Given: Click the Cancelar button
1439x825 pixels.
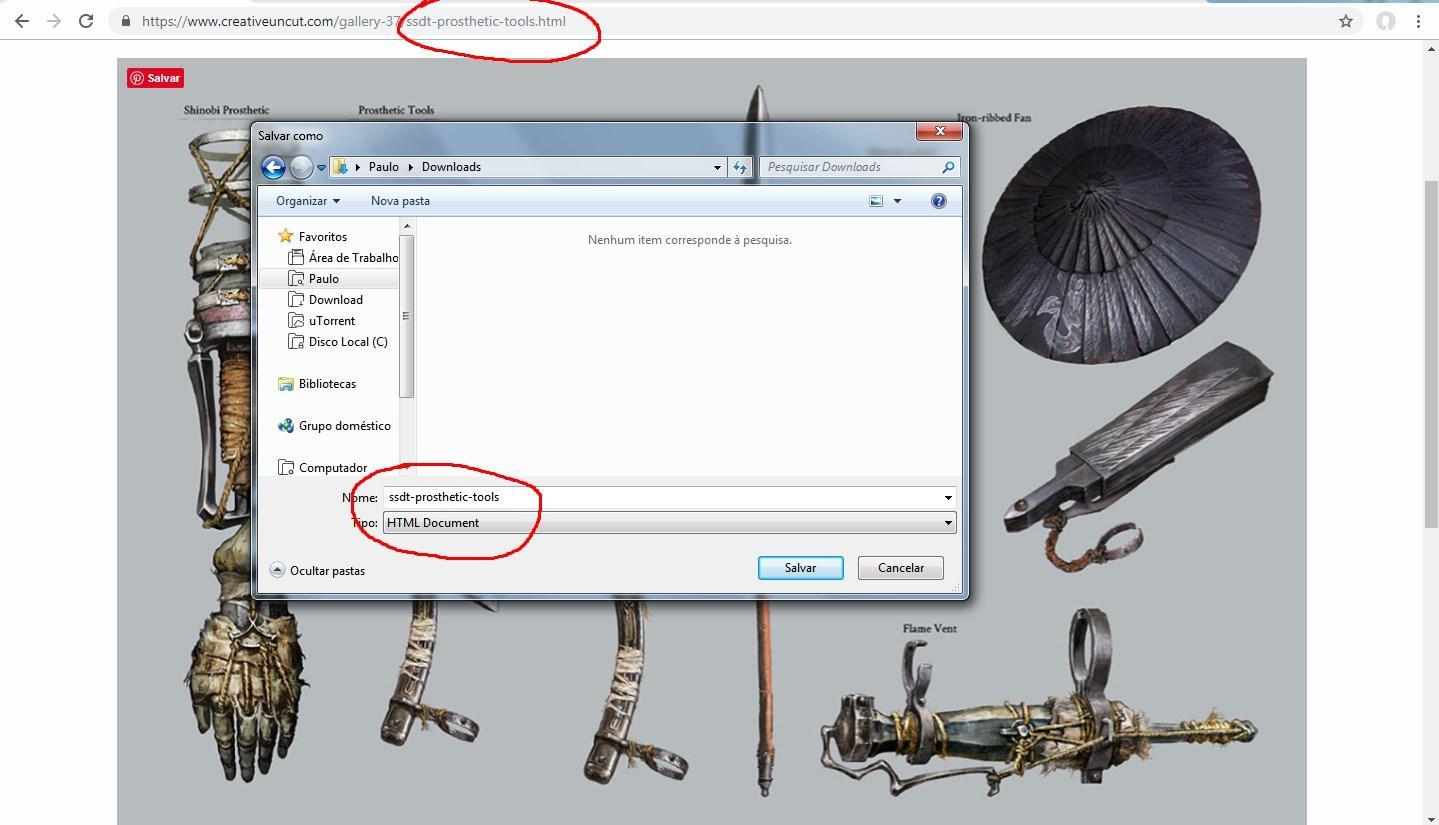Looking at the screenshot, I should [900, 568].
